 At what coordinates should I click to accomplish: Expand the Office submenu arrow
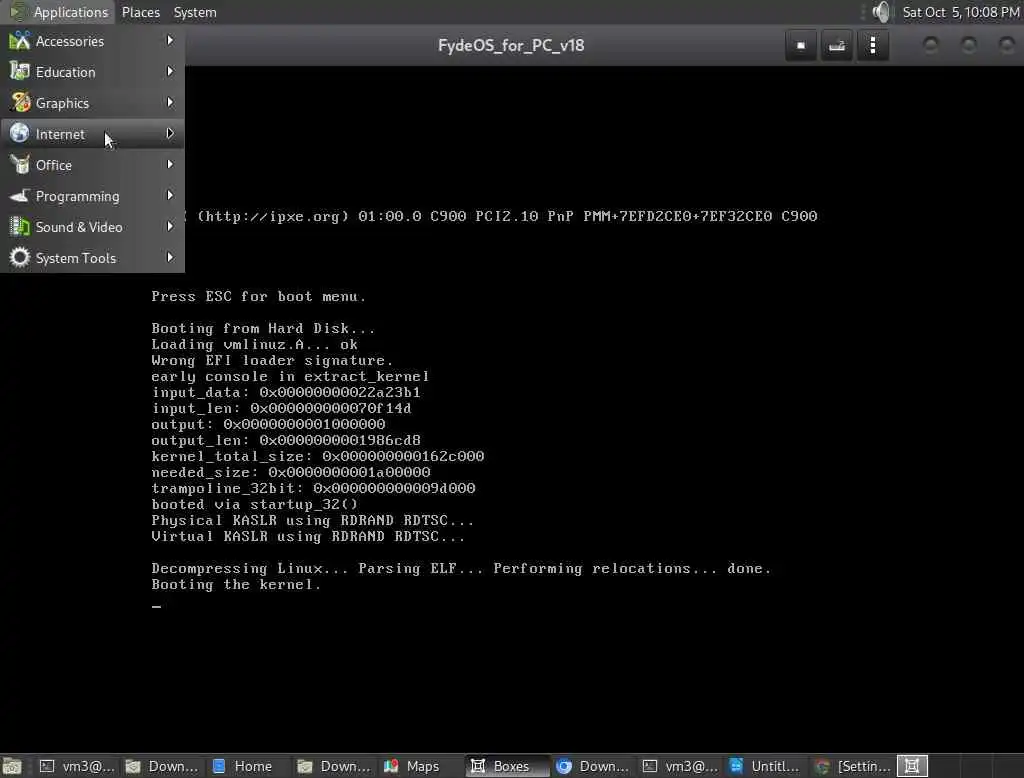point(170,165)
